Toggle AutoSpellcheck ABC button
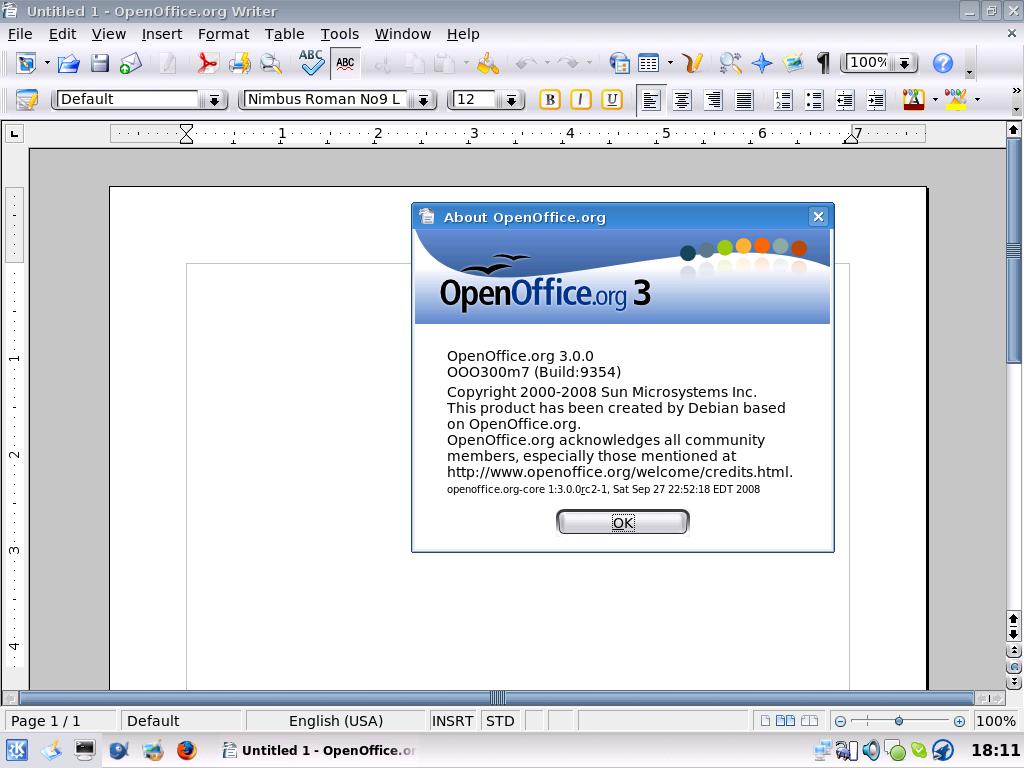Image resolution: width=1024 pixels, height=768 pixels. (x=345, y=63)
